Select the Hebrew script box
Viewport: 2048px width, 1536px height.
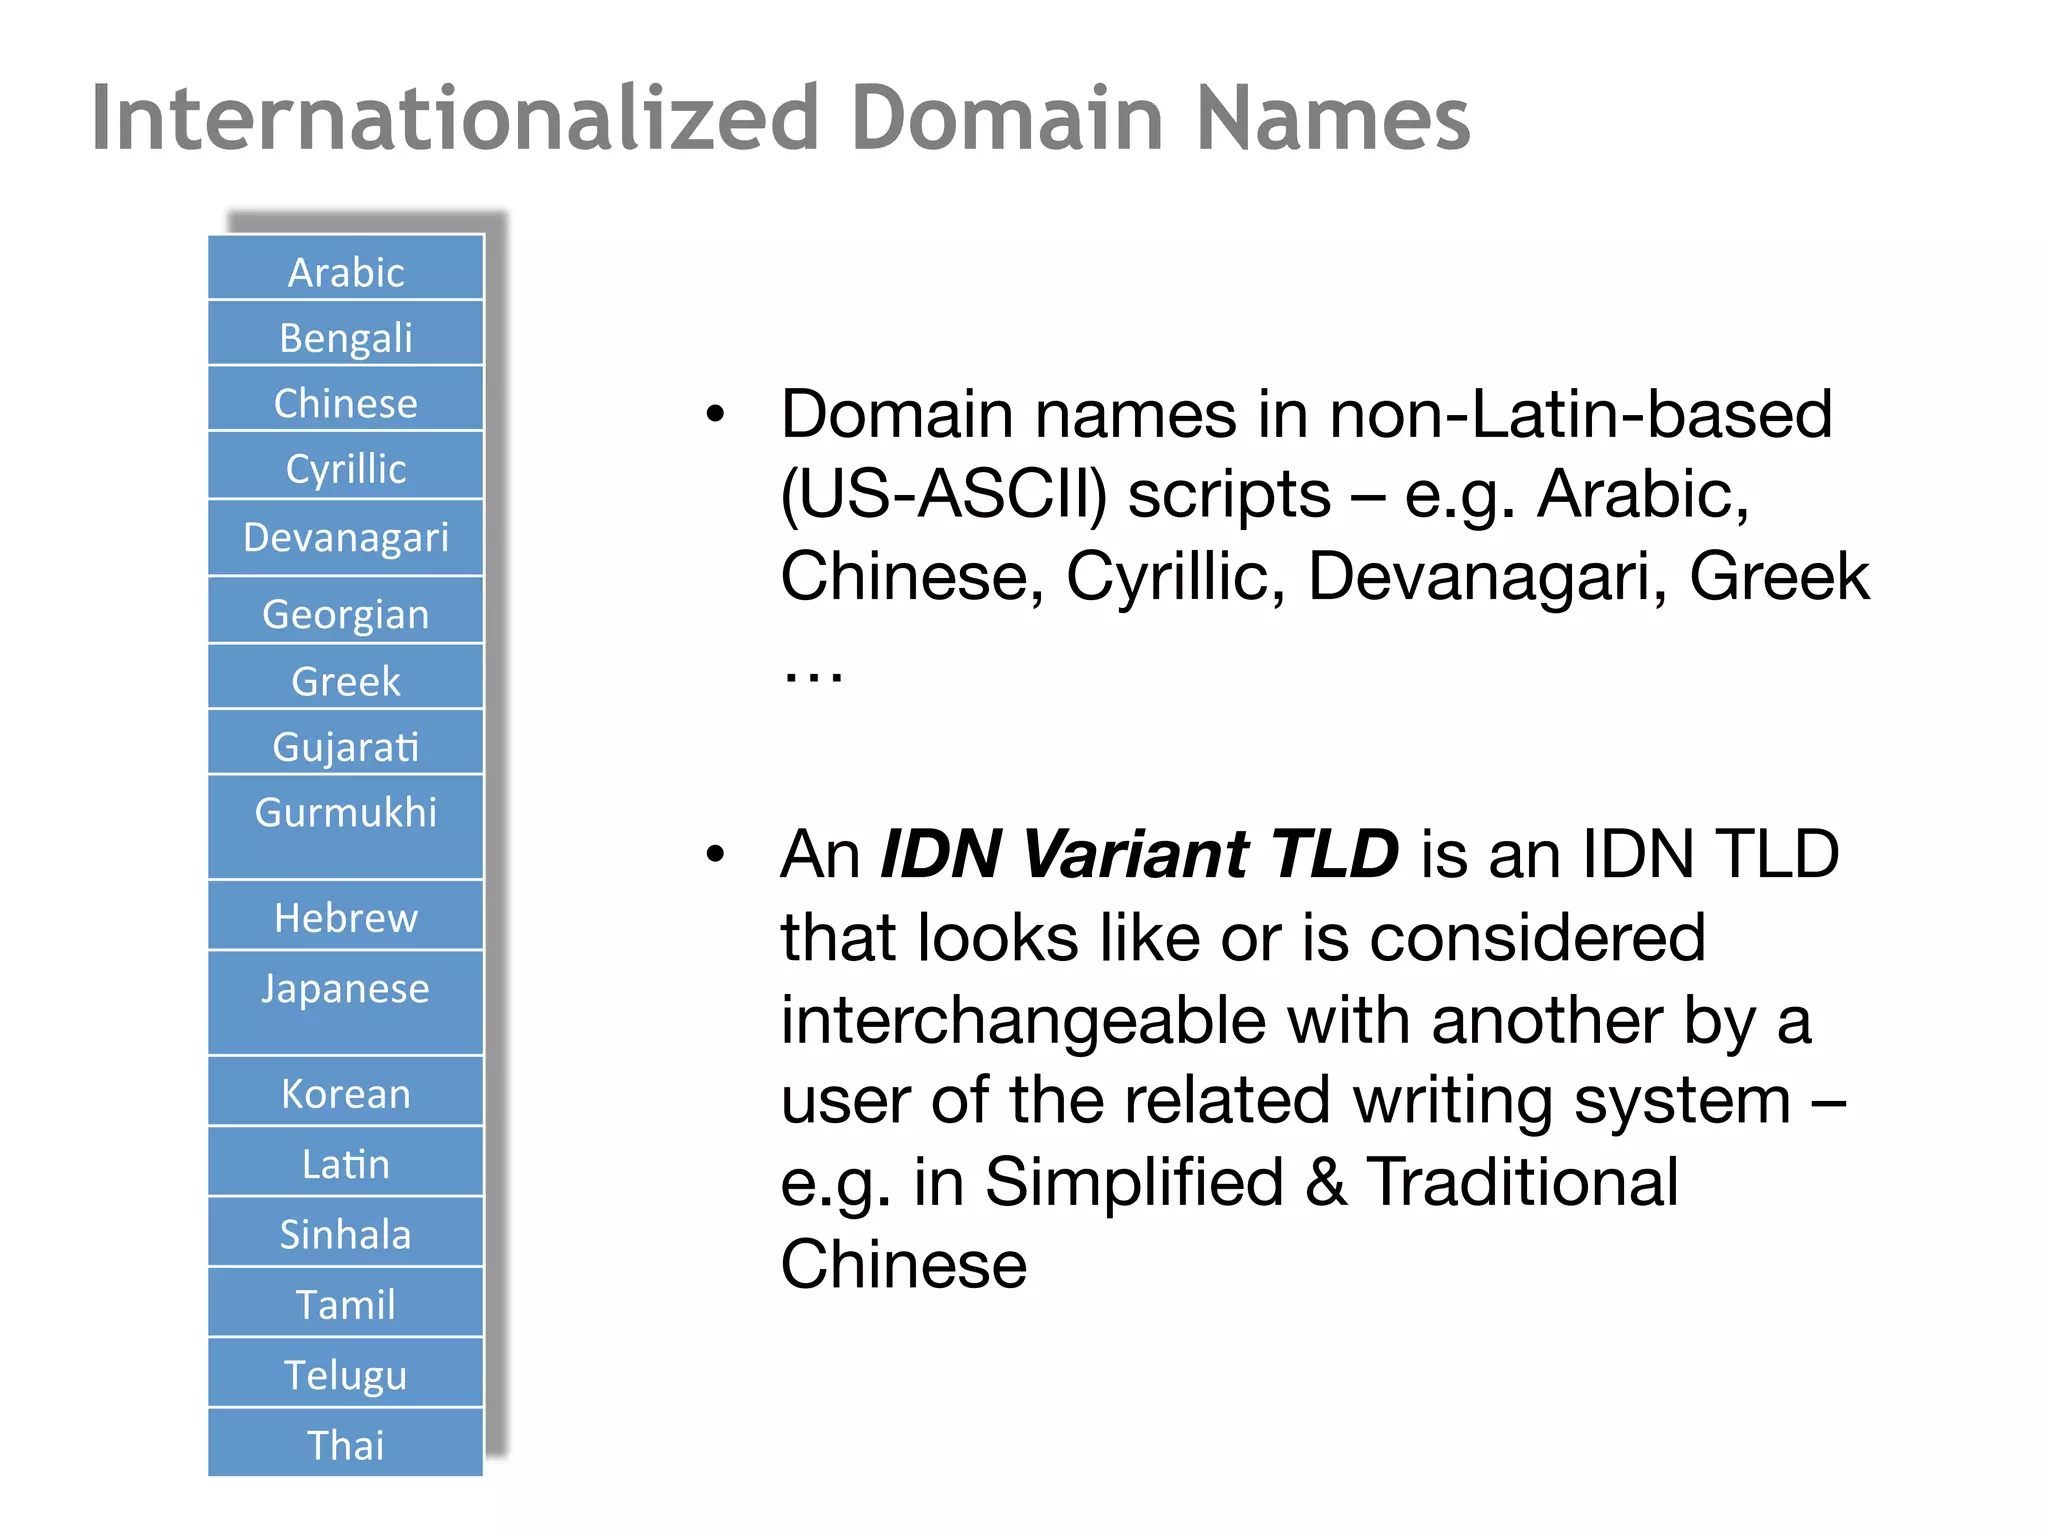pos(346,915)
